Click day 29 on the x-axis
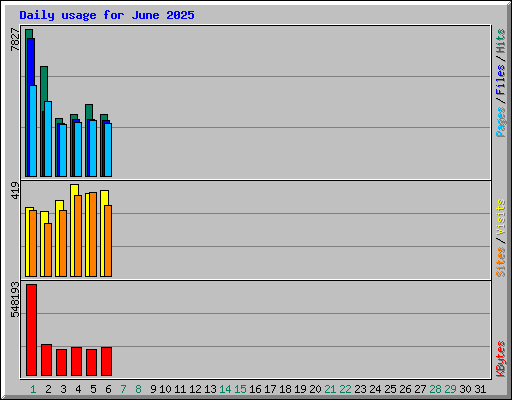Image resolution: width=512 pixels, height=400 pixels. click(x=450, y=389)
